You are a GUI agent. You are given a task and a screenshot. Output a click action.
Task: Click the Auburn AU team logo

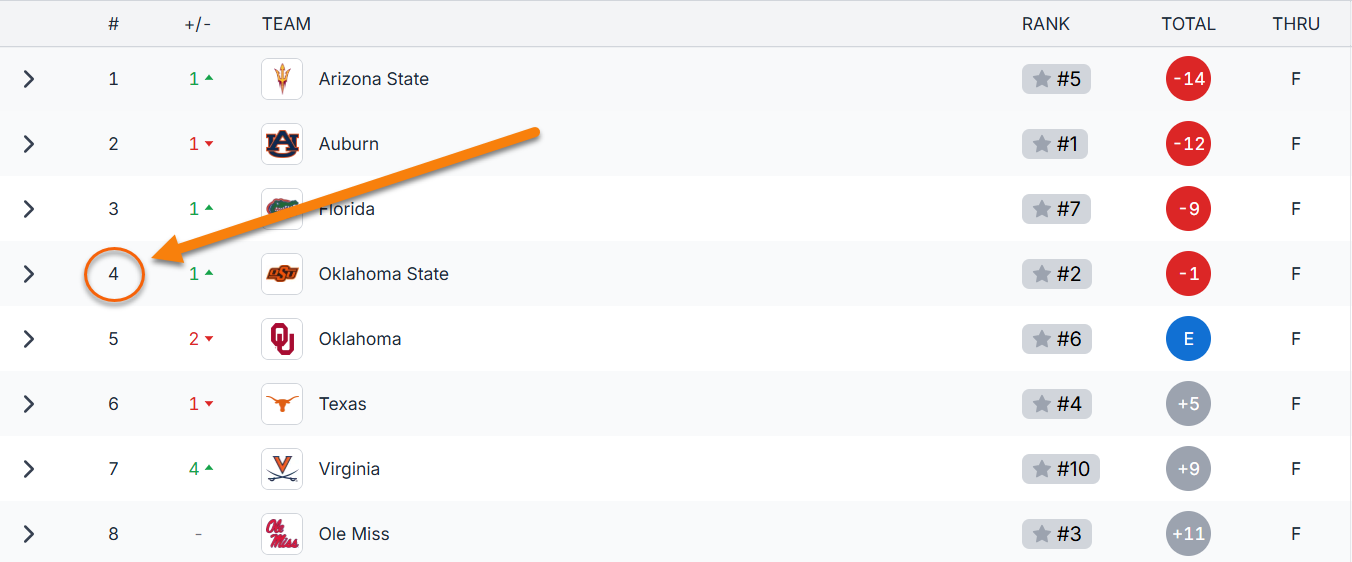click(x=282, y=144)
